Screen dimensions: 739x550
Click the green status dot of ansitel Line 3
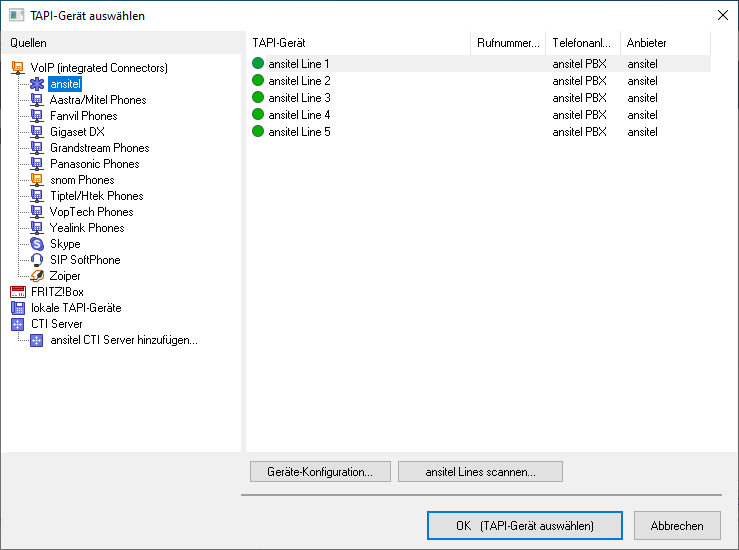point(258,98)
